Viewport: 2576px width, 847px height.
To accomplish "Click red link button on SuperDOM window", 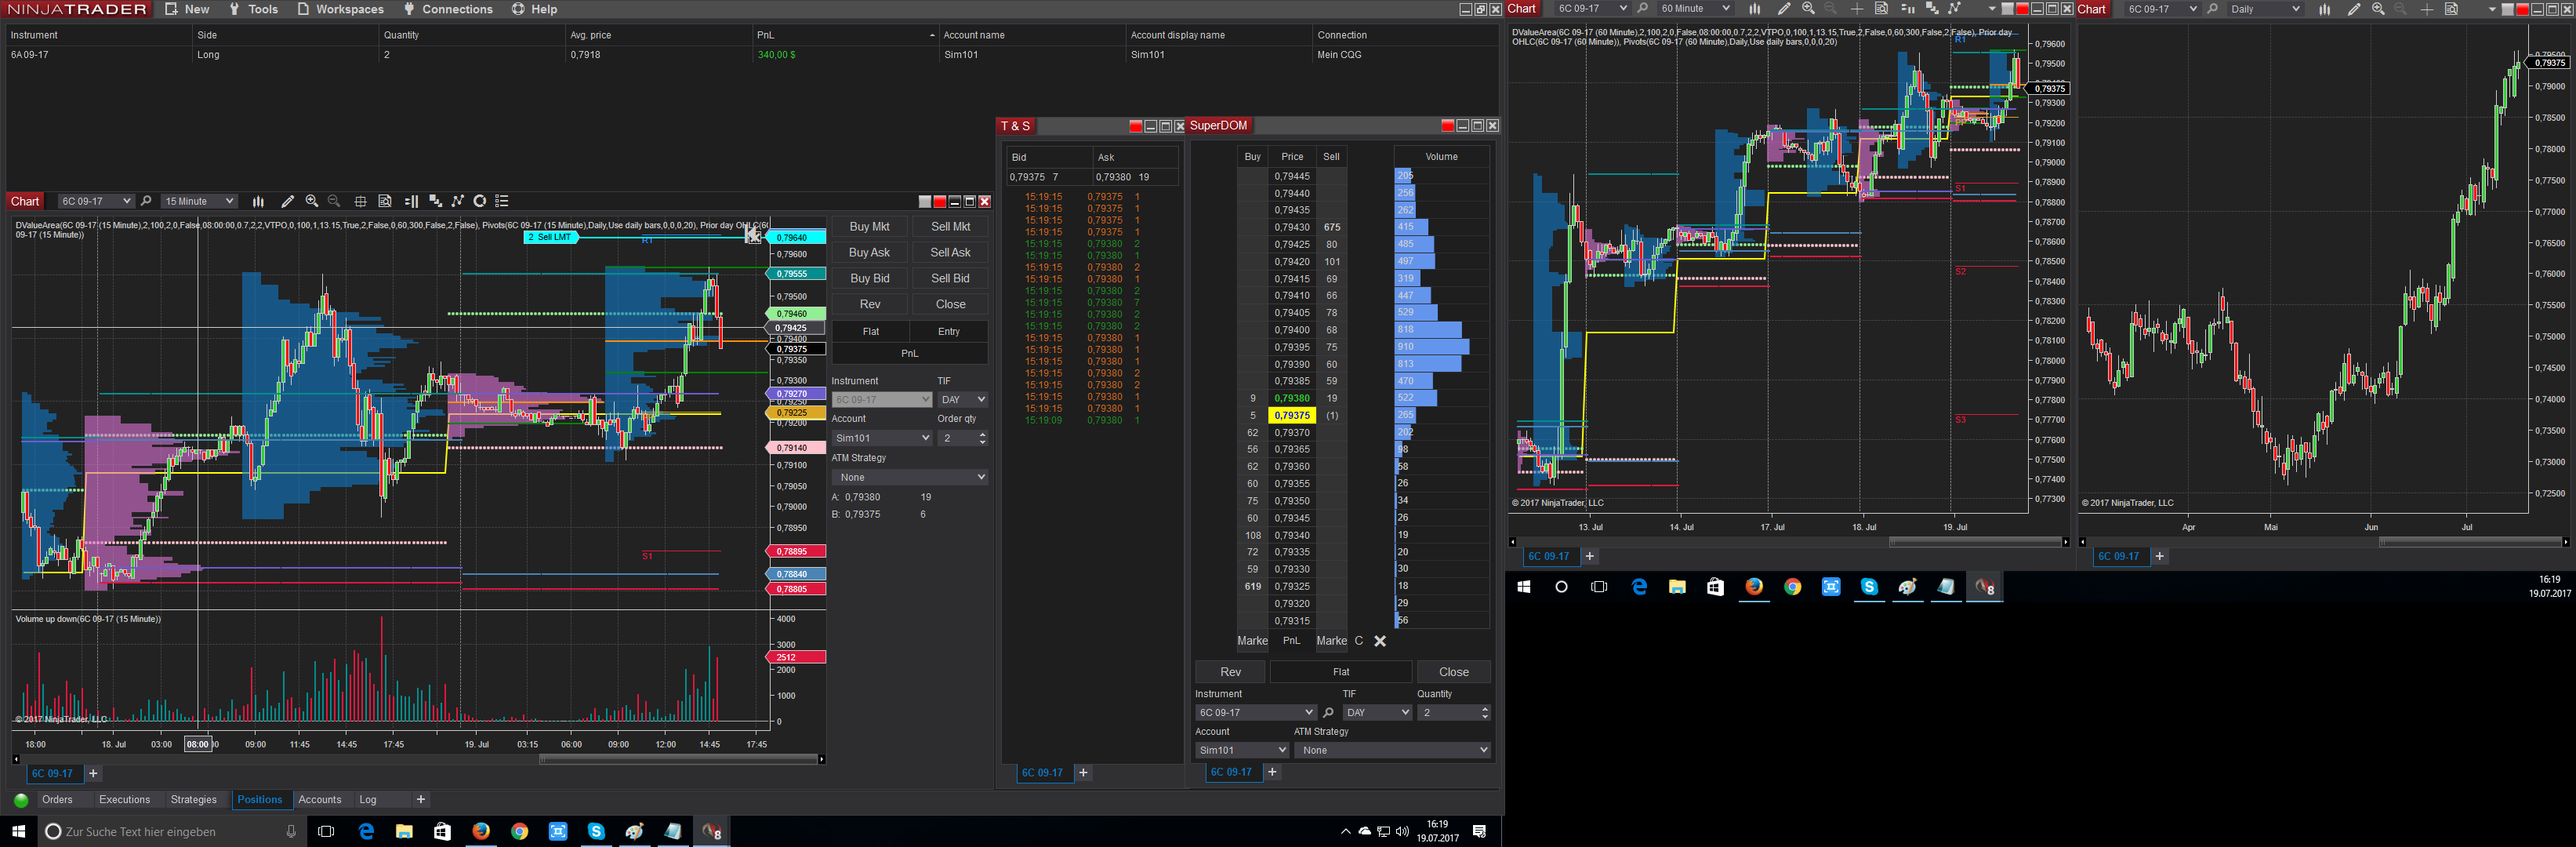I will (x=1447, y=125).
